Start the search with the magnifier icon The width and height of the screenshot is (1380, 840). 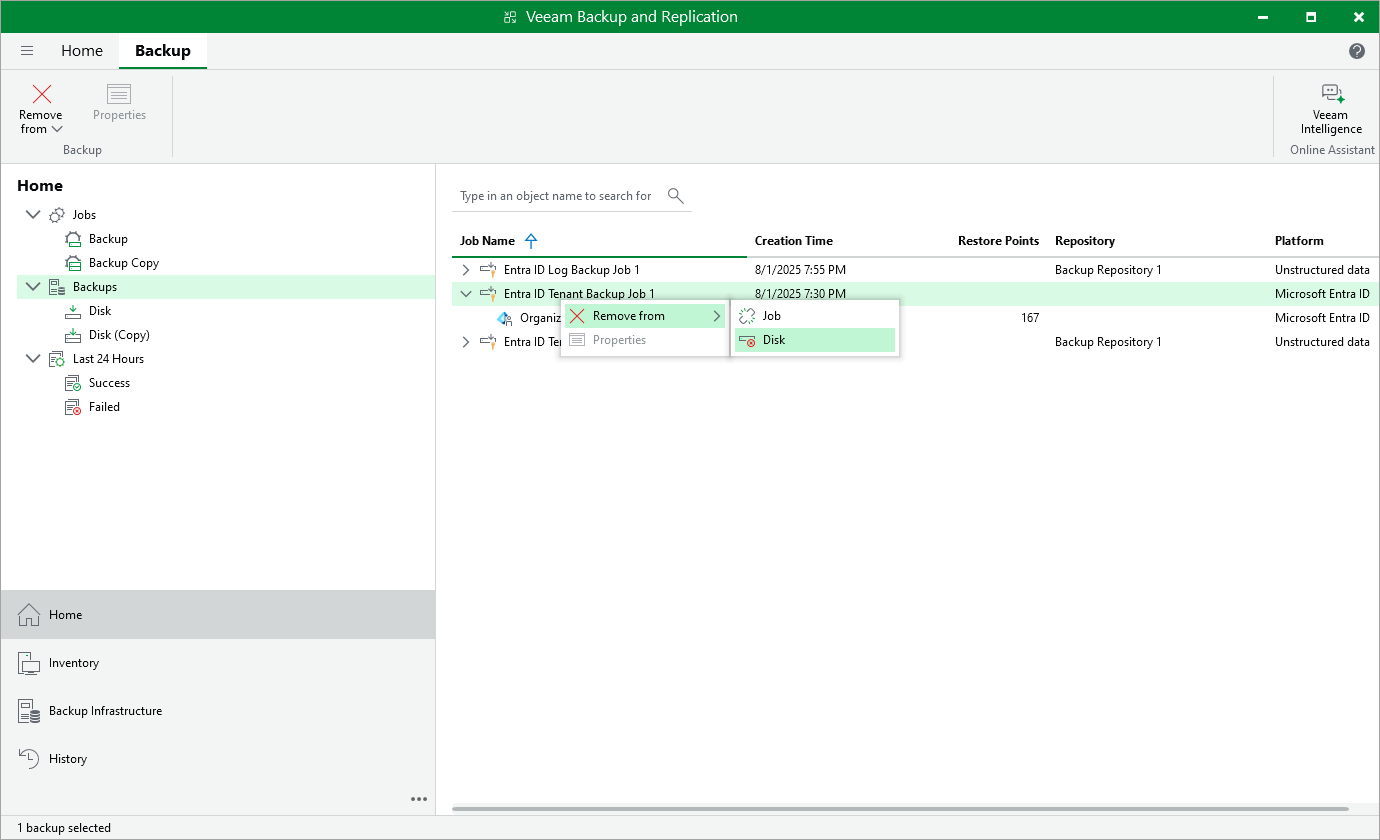676,196
